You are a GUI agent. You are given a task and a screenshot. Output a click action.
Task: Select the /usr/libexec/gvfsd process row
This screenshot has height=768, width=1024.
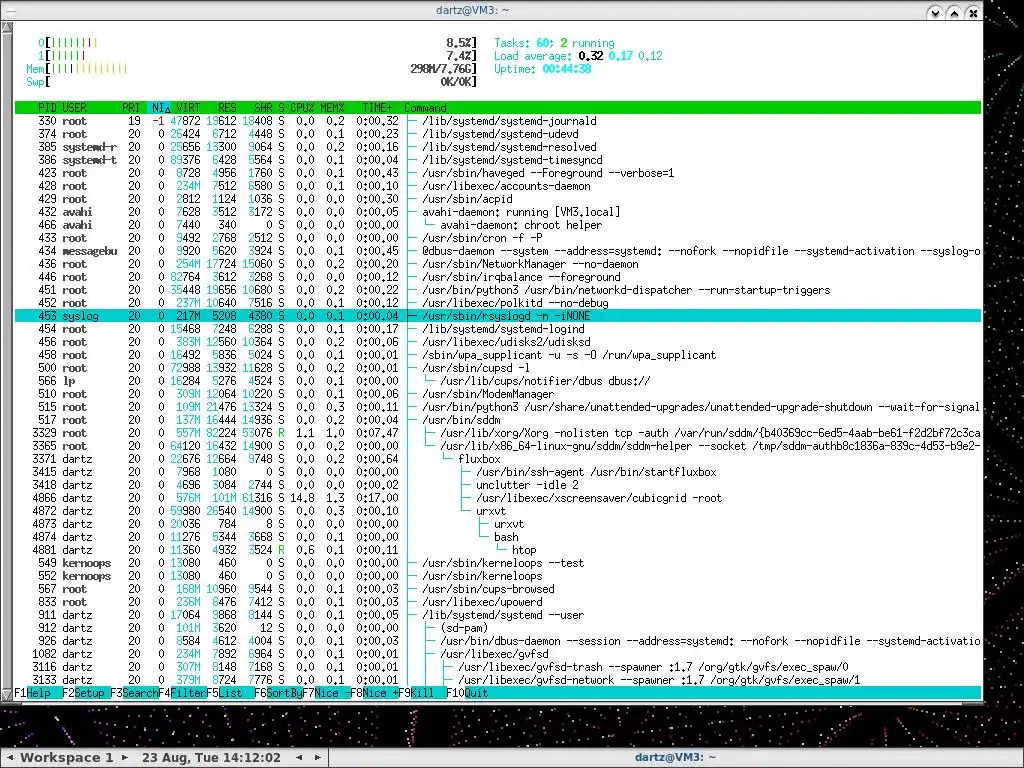[498, 654]
